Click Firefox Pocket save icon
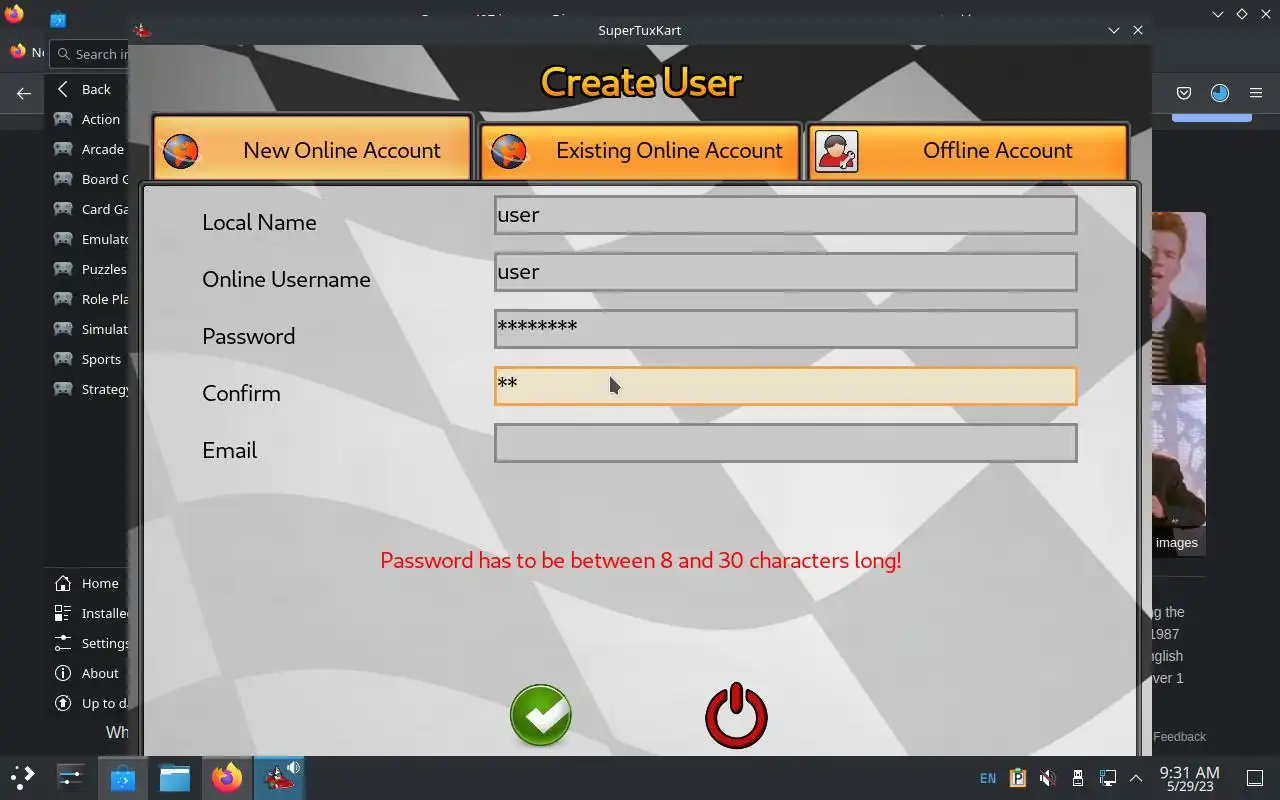 coord(1184,93)
